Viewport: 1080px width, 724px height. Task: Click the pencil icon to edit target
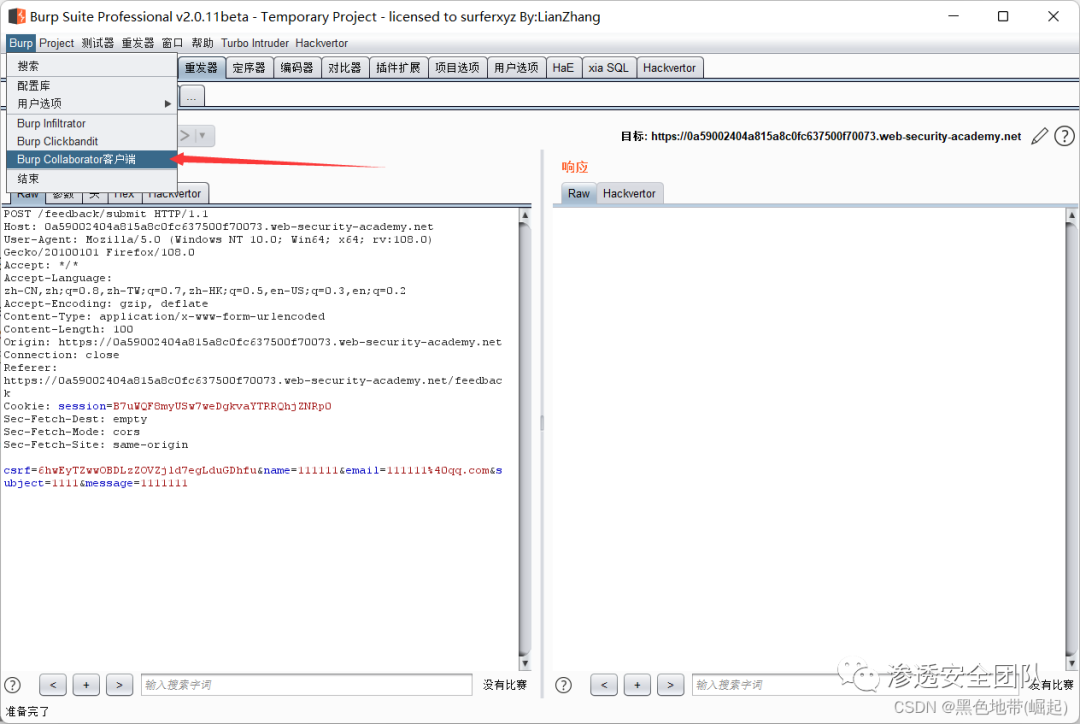pos(1039,136)
